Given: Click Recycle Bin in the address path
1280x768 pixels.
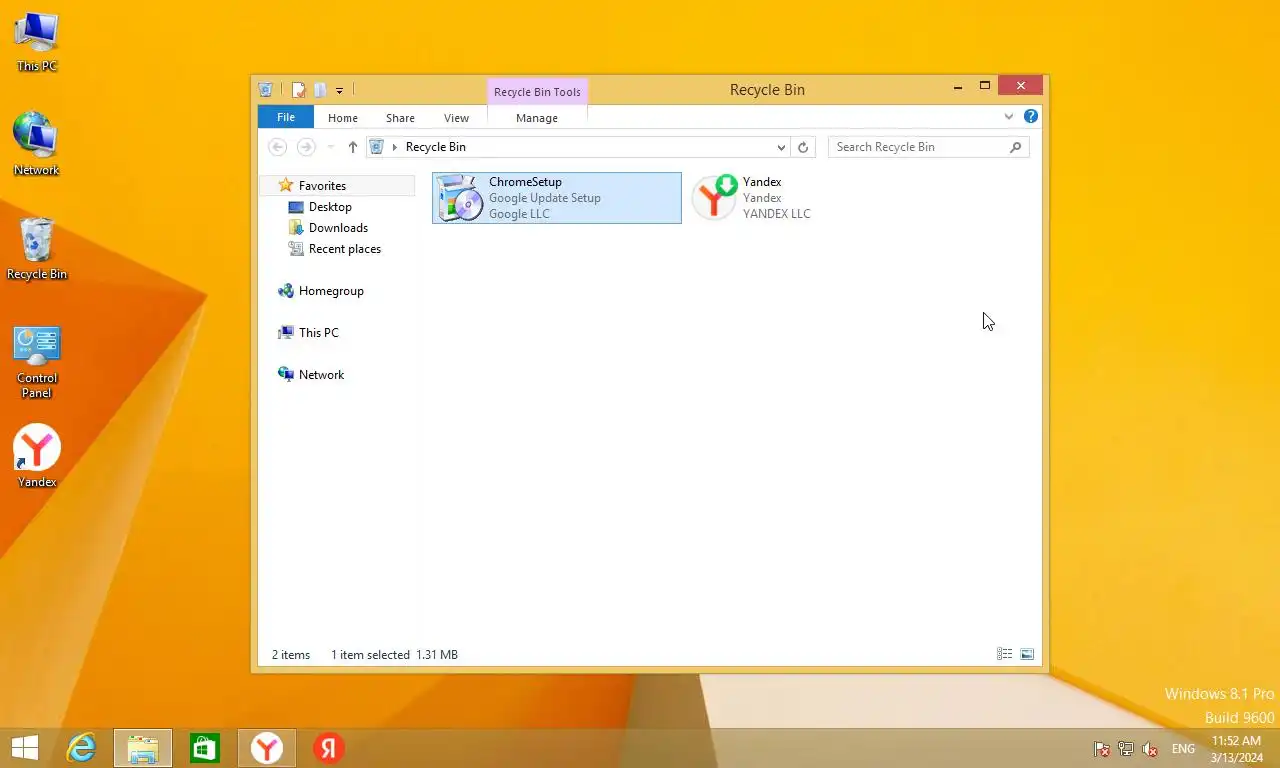Looking at the screenshot, I should [x=436, y=147].
